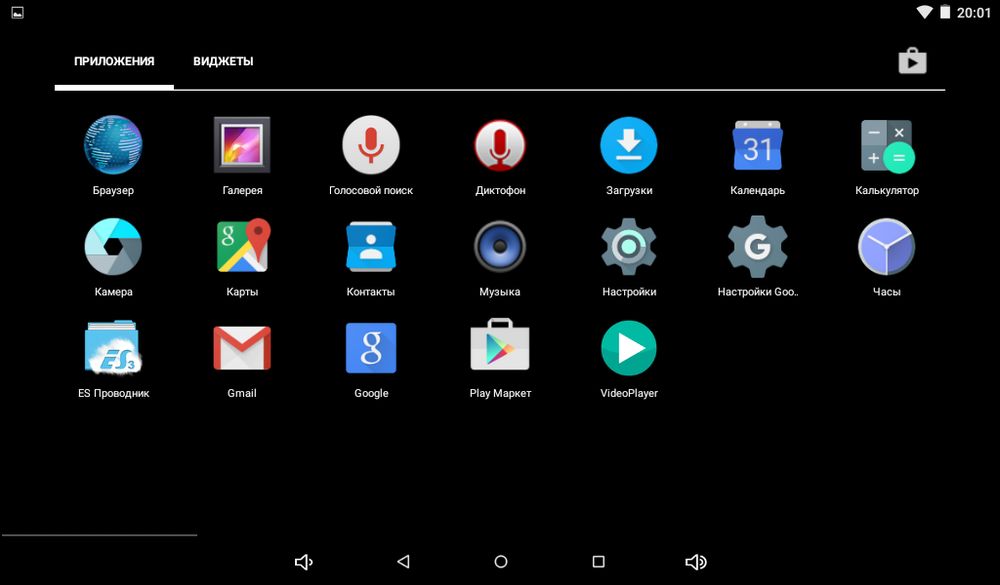Open the Браузер globe icon
Viewport: 1000px width, 585px height.
[x=114, y=145]
